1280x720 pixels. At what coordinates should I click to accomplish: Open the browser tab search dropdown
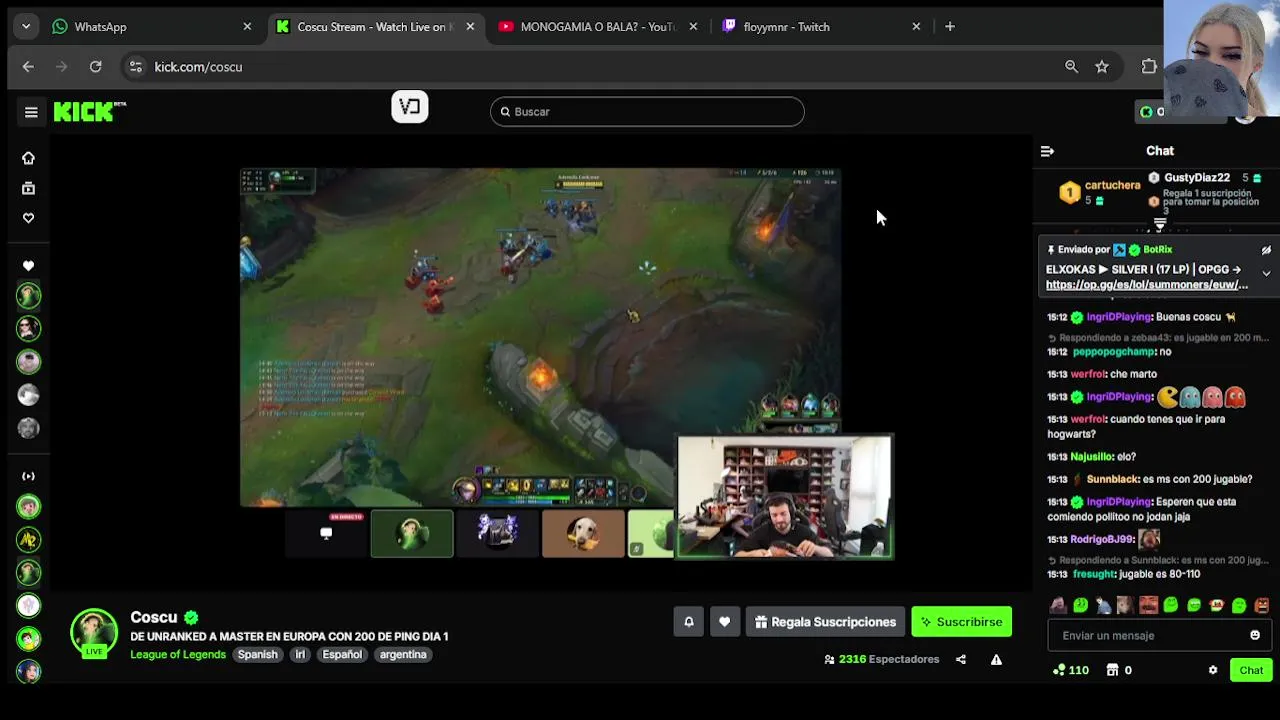click(x=26, y=27)
